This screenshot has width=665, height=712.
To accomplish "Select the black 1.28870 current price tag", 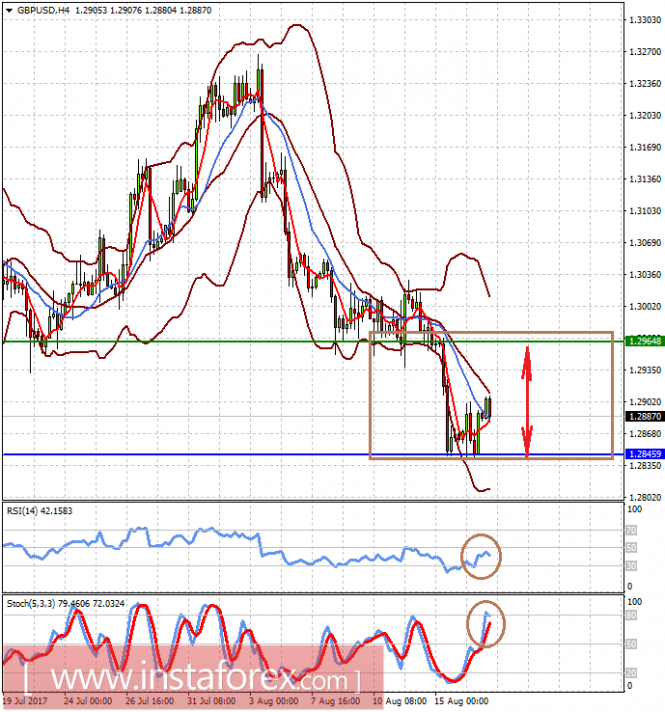I will [x=645, y=416].
